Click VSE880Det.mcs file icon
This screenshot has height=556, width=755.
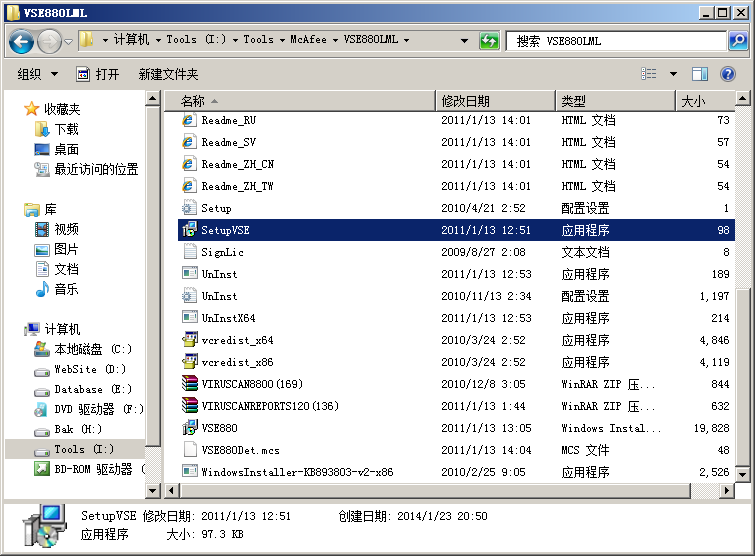click(190, 450)
